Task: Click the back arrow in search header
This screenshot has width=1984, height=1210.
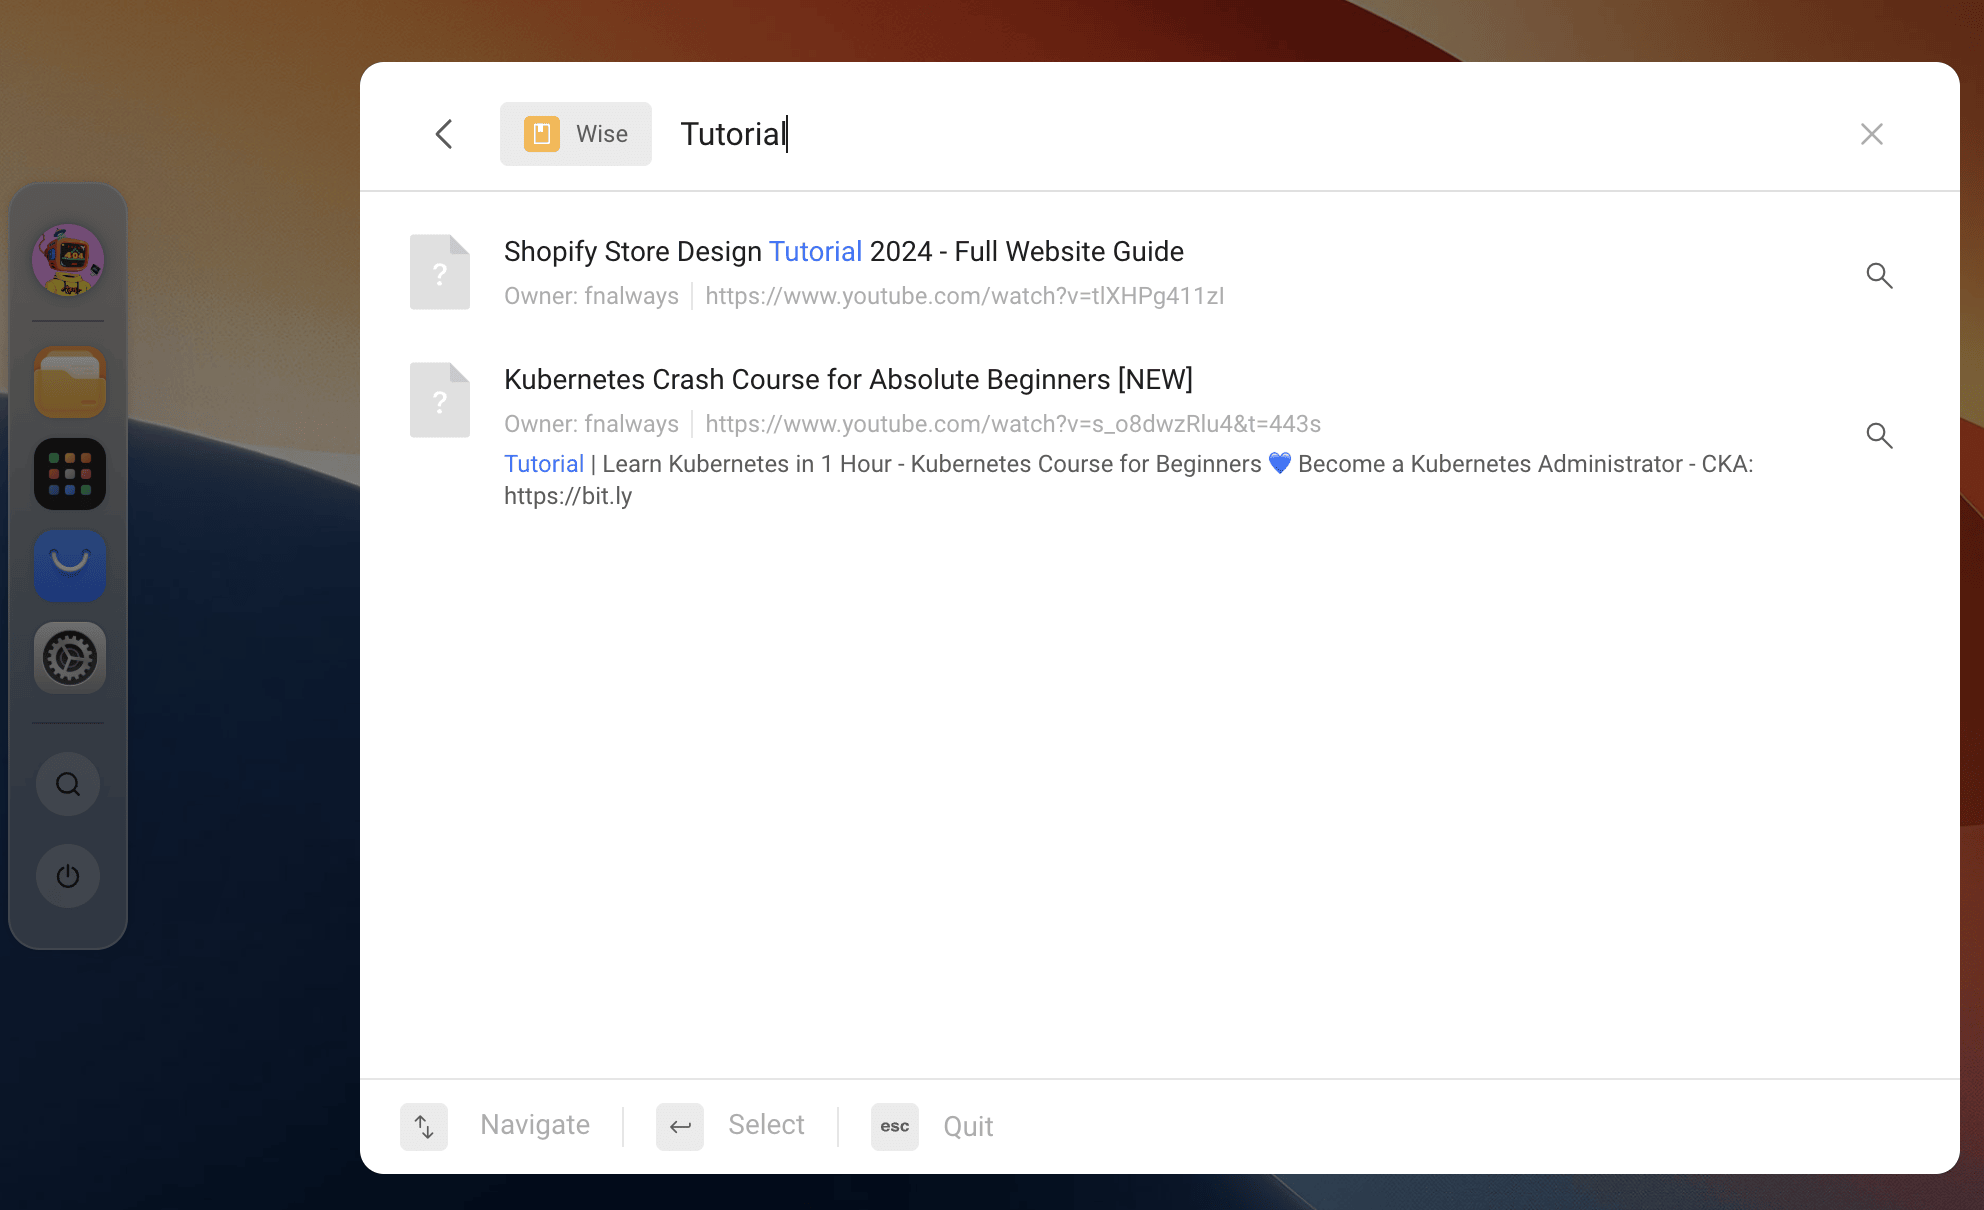Action: point(444,134)
